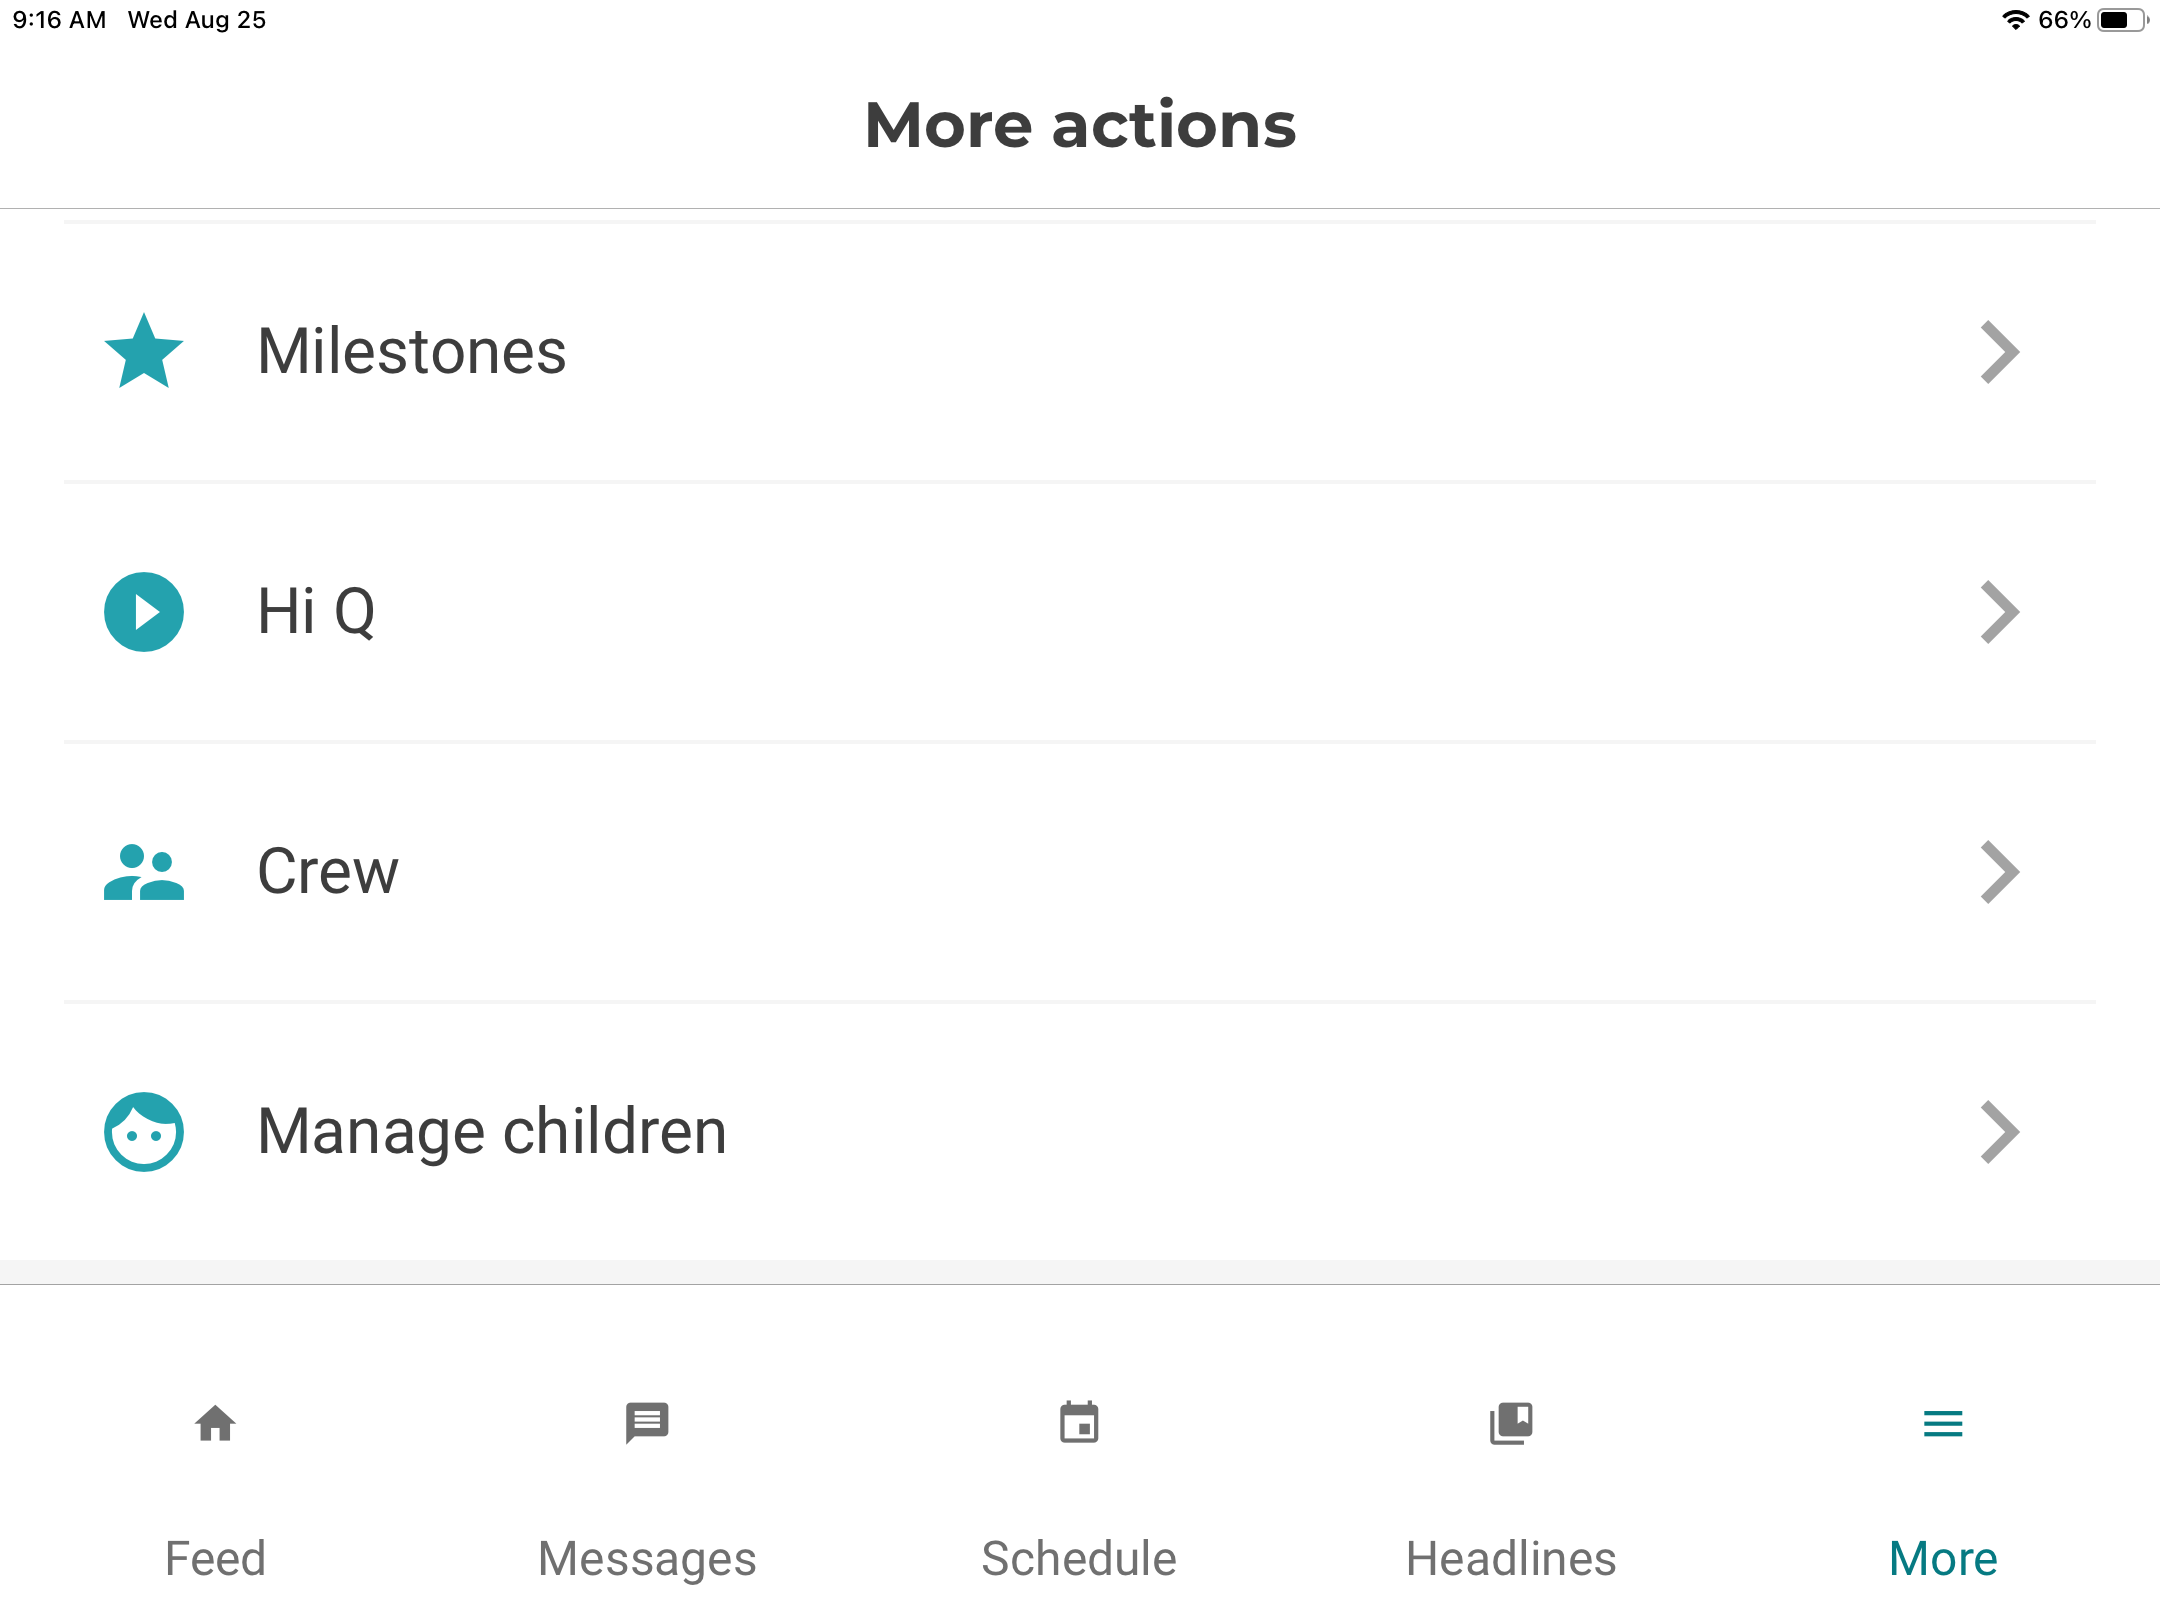The image size is (2160, 1620).
Task: Tap the Hi Q play icon
Action: point(144,612)
